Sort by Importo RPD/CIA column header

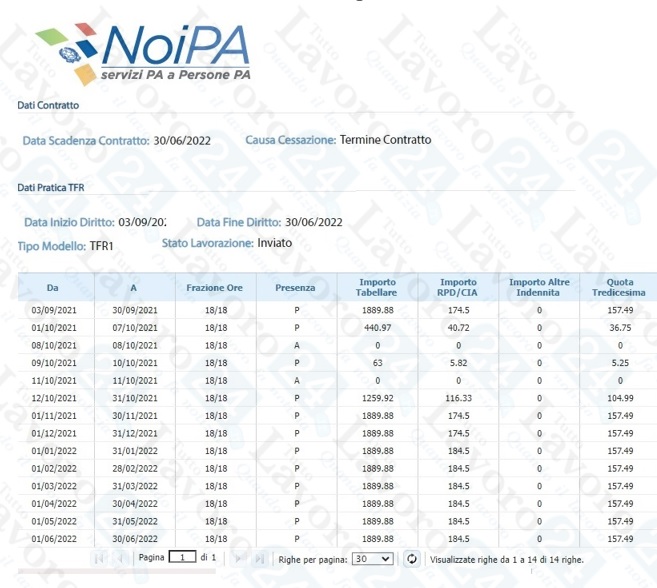[x=458, y=288]
